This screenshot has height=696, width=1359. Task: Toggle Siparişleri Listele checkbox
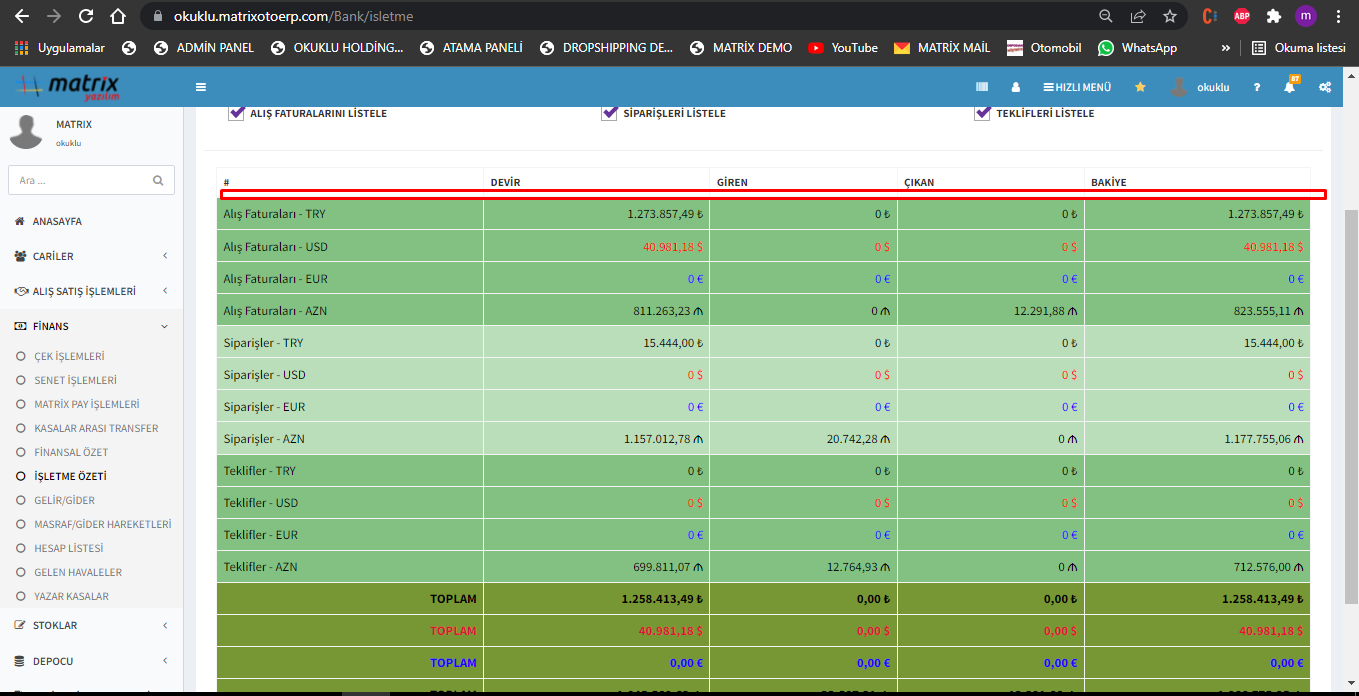(609, 113)
